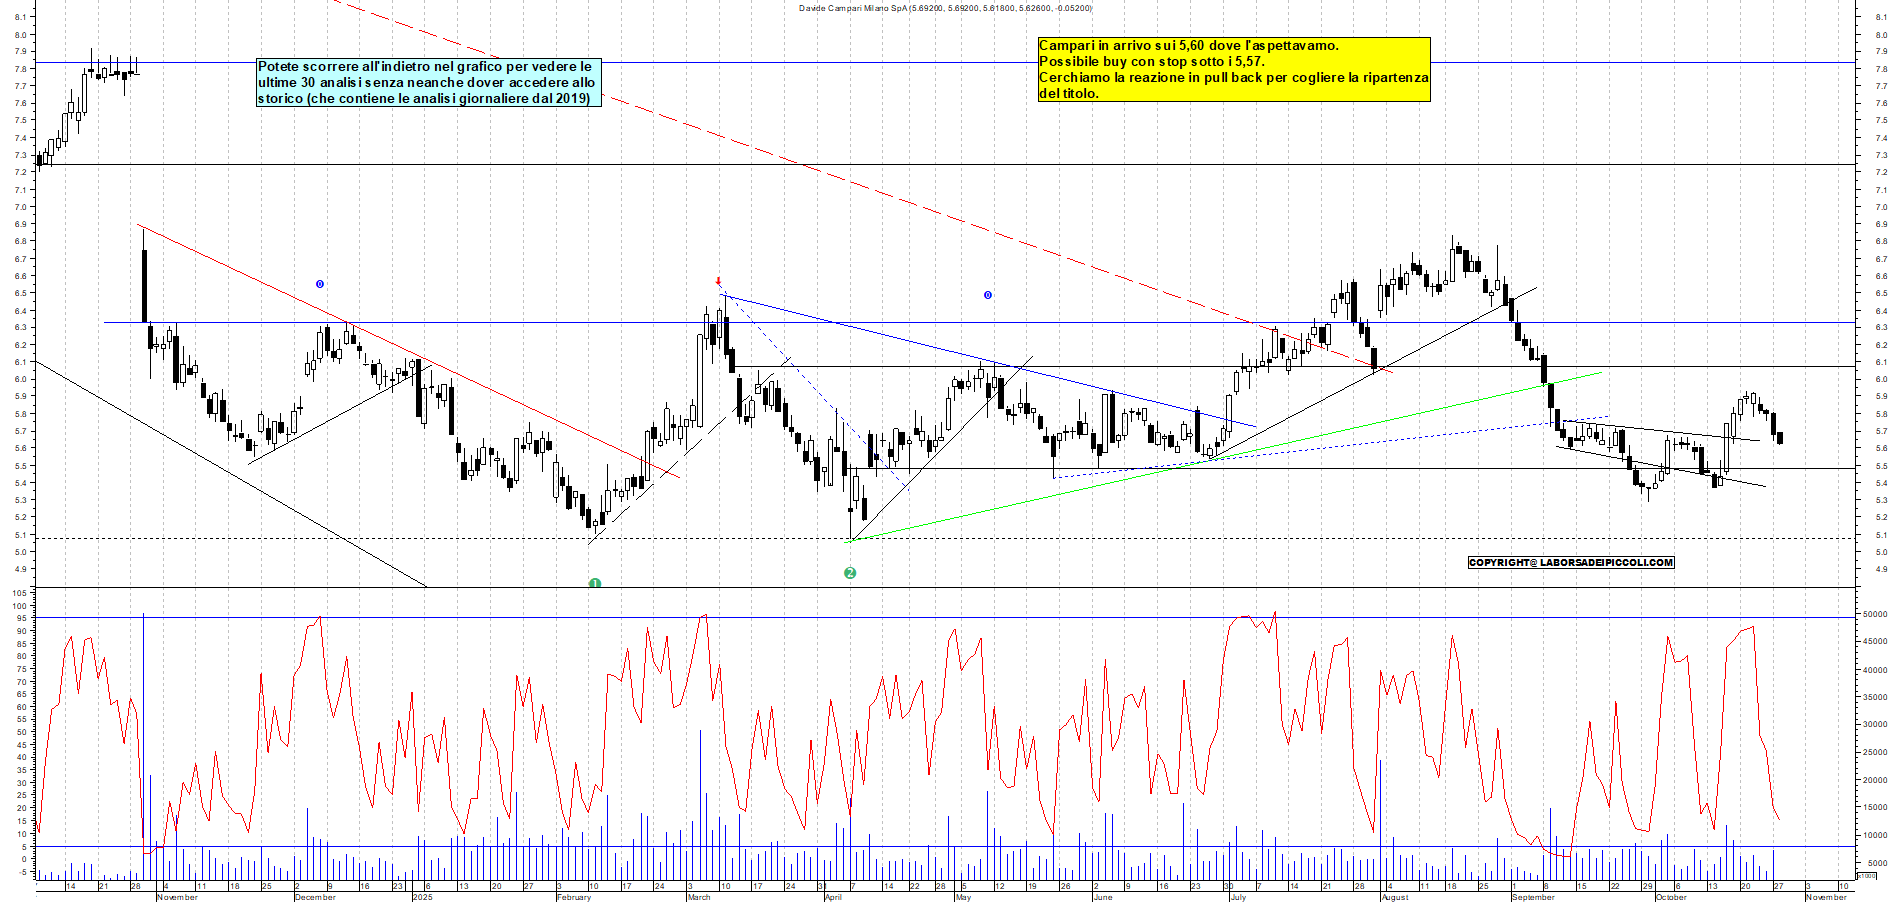The width and height of the screenshot is (1890, 902).
Task: Select the green circled "1" marker below February
Action: click(x=595, y=581)
